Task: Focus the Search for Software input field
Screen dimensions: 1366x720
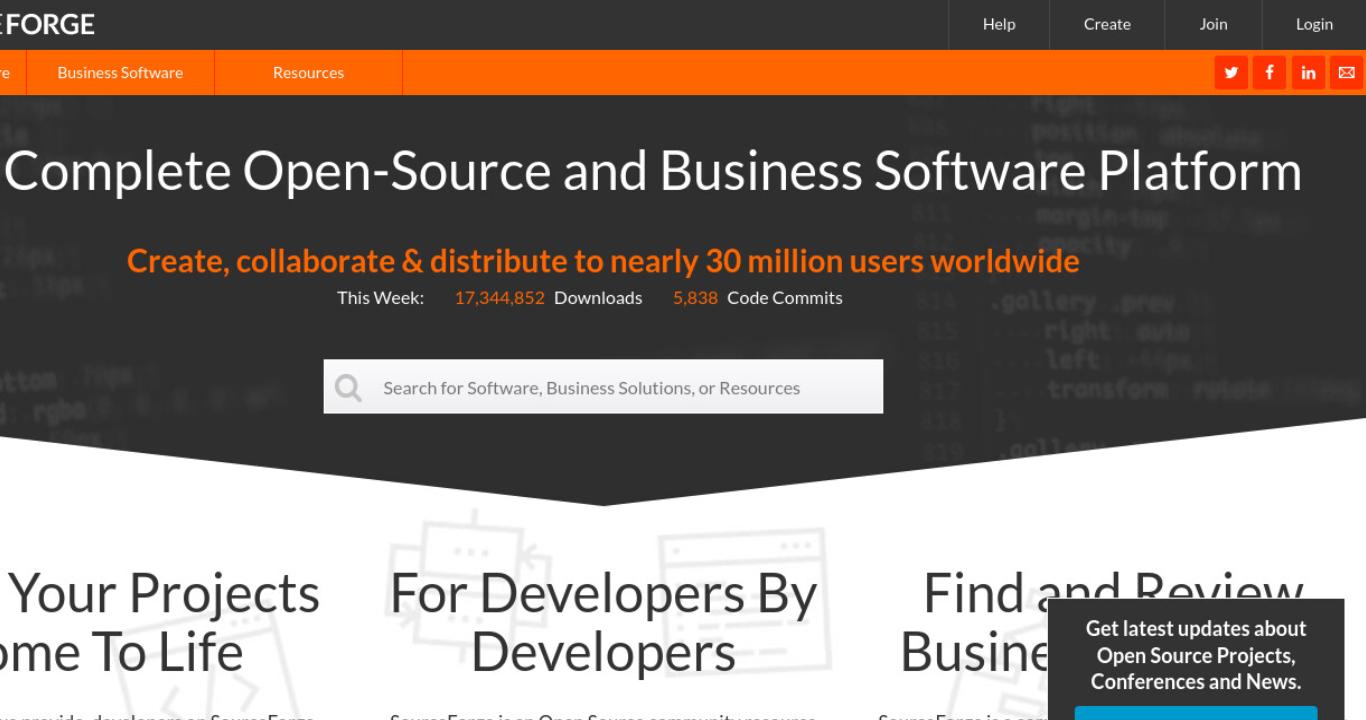Action: [x=603, y=387]
